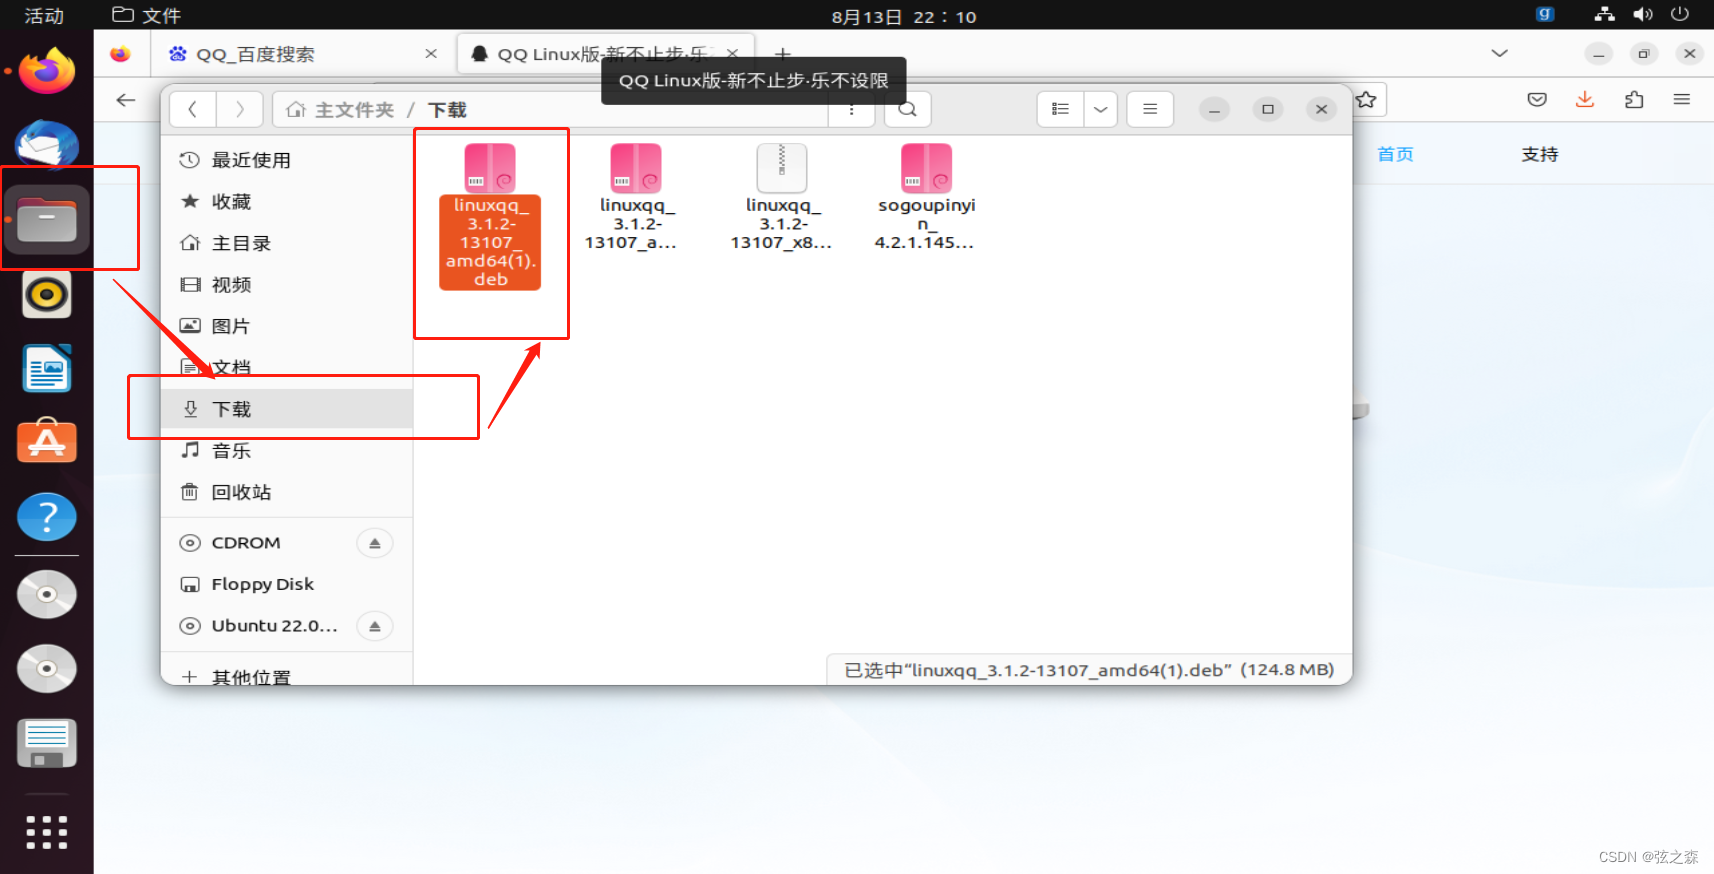Open the clock showing 8月13日 22:10
Viewport: 1714px width, 874px height.
pyautogui.click(x=904, y=16)
